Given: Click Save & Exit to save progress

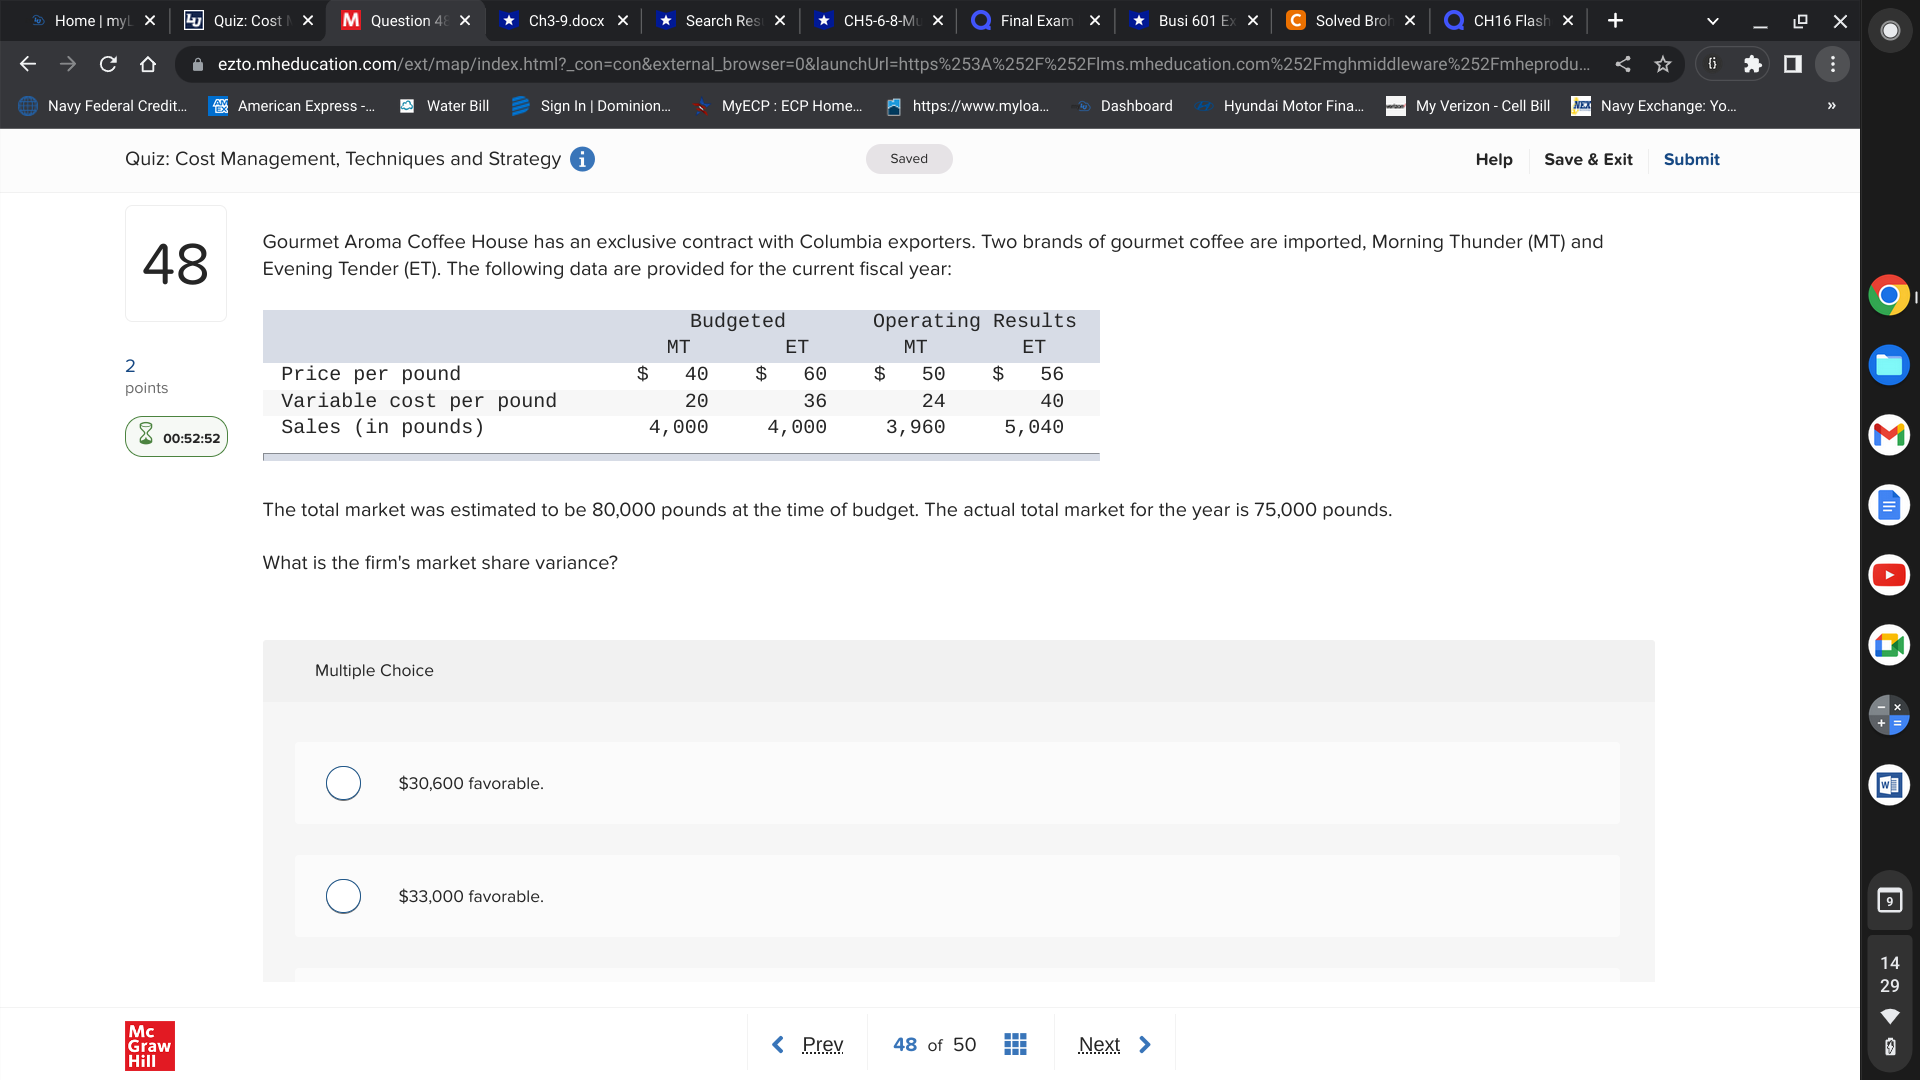Looking at the screenshot, I should [1586, 158].
